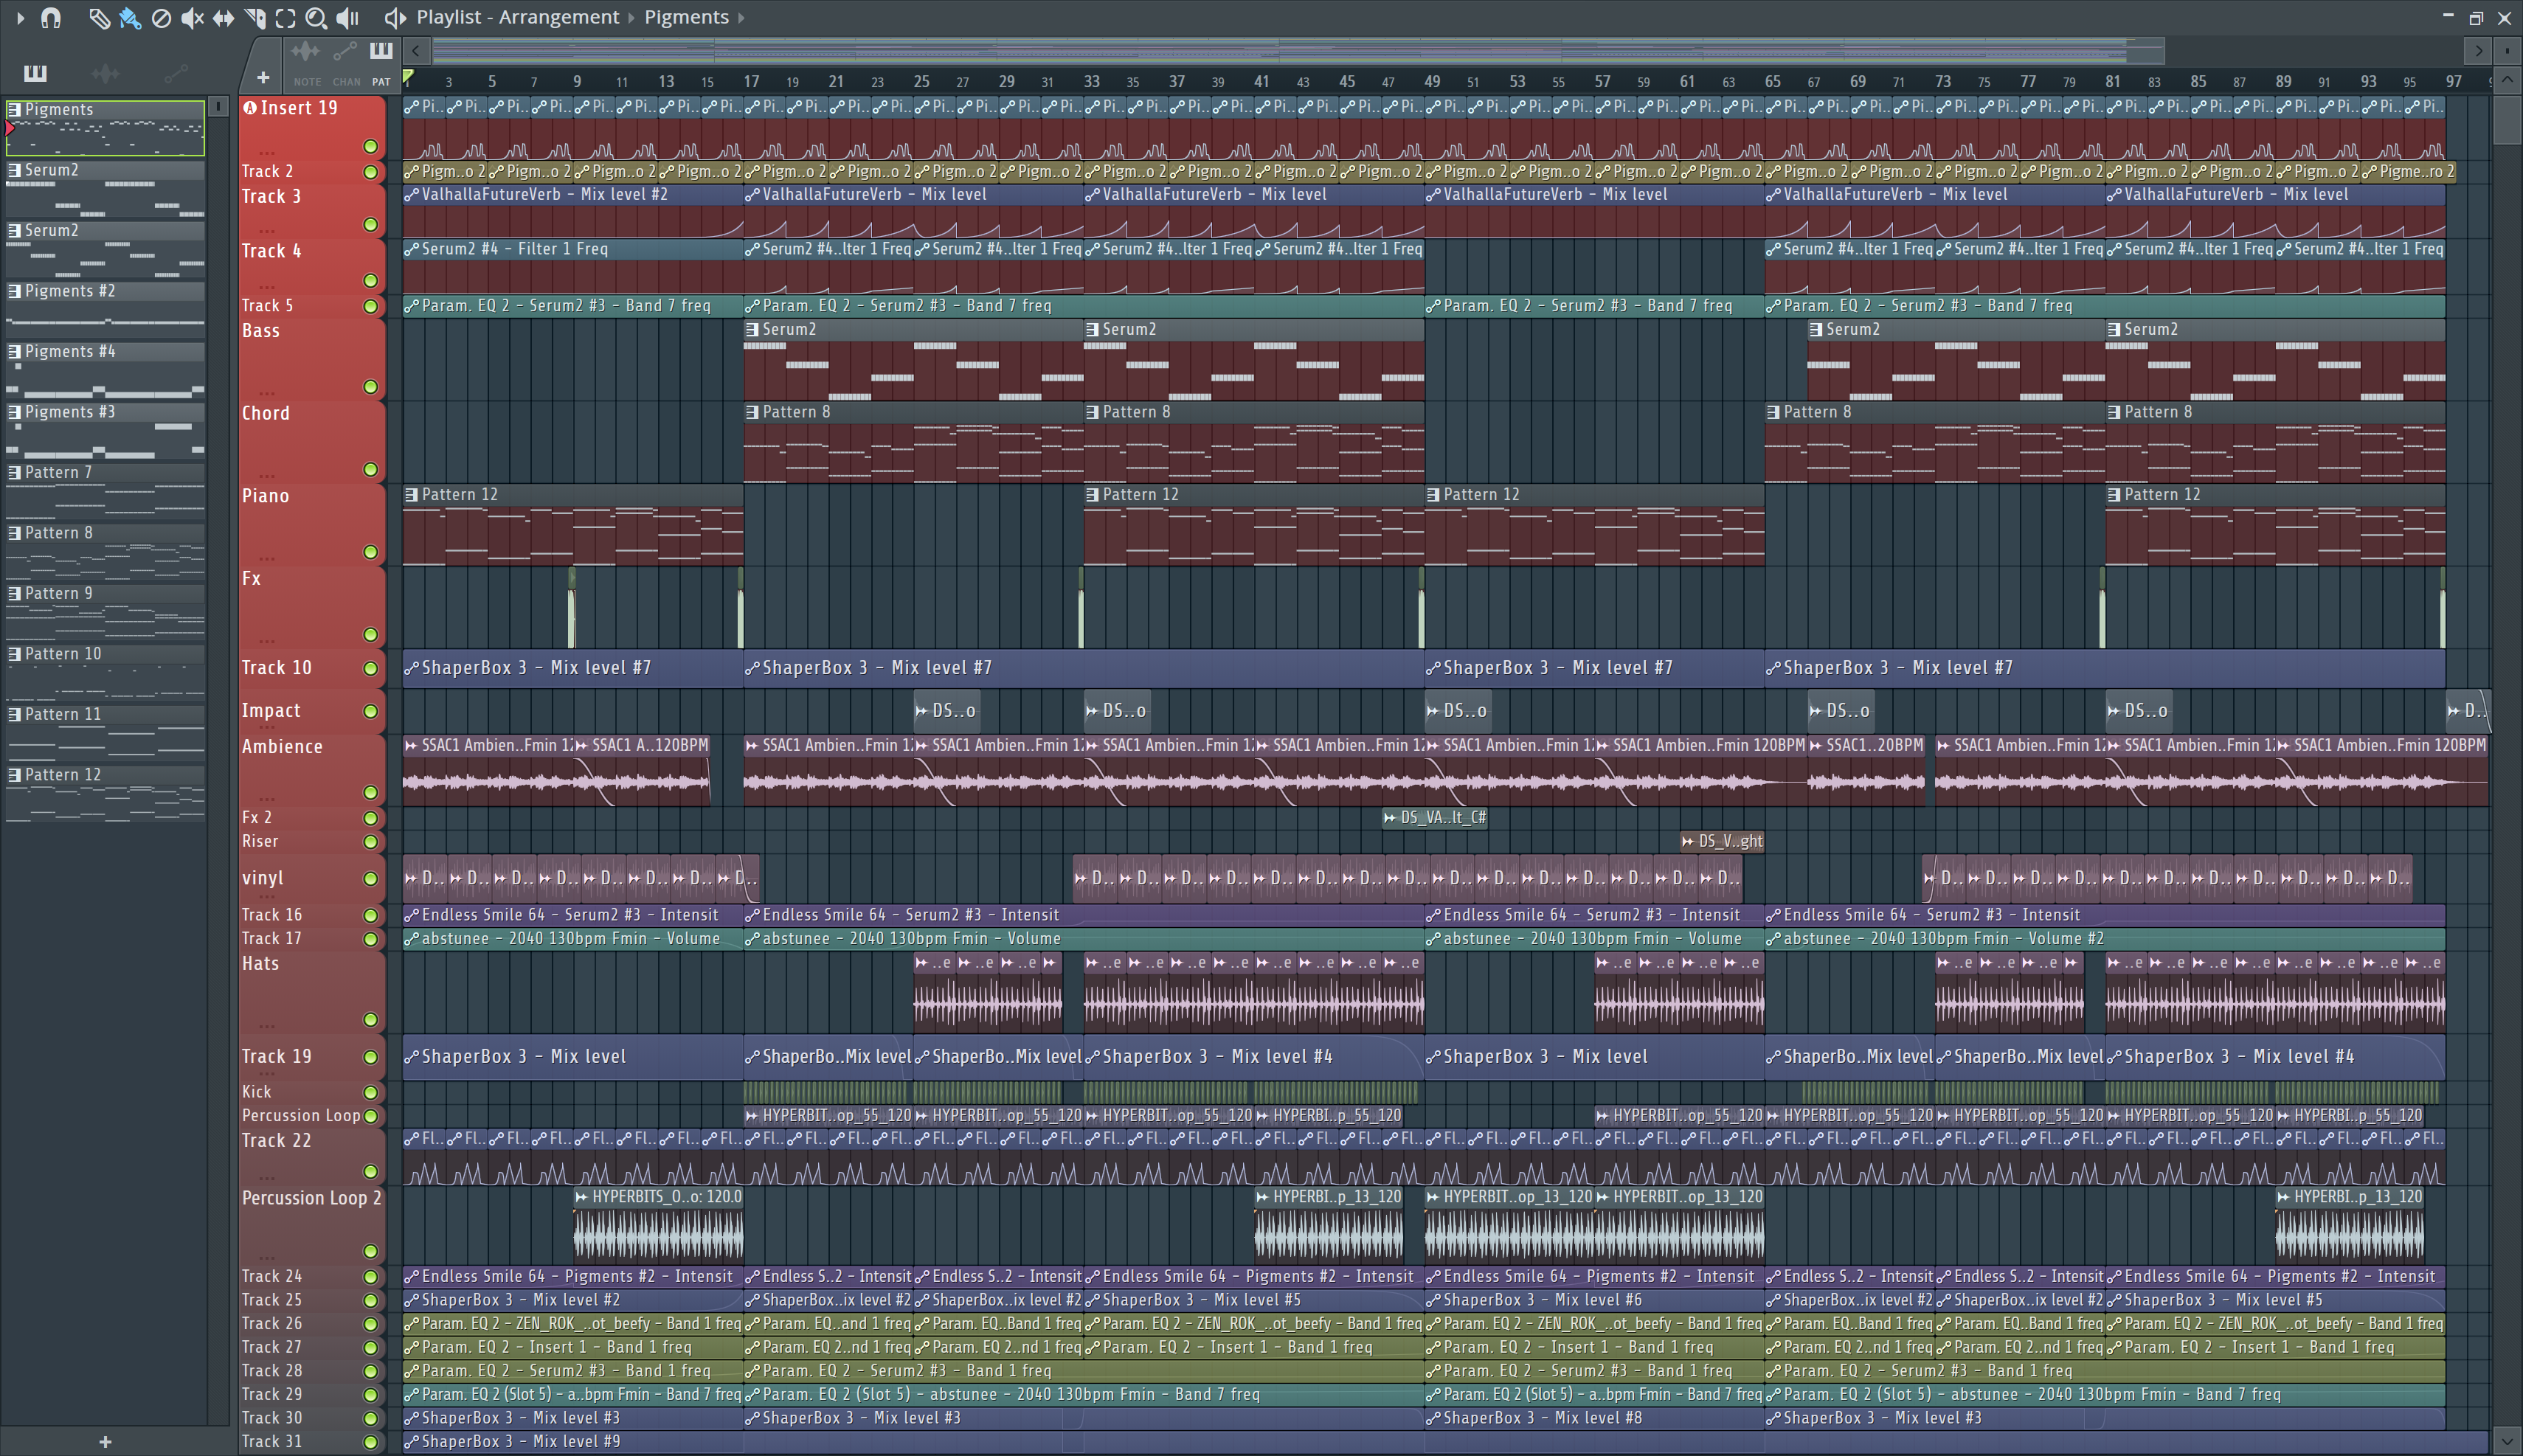Mute the Chord track
The width and height of the screenshot is (2523, 1456).
[x=370, y=469]
